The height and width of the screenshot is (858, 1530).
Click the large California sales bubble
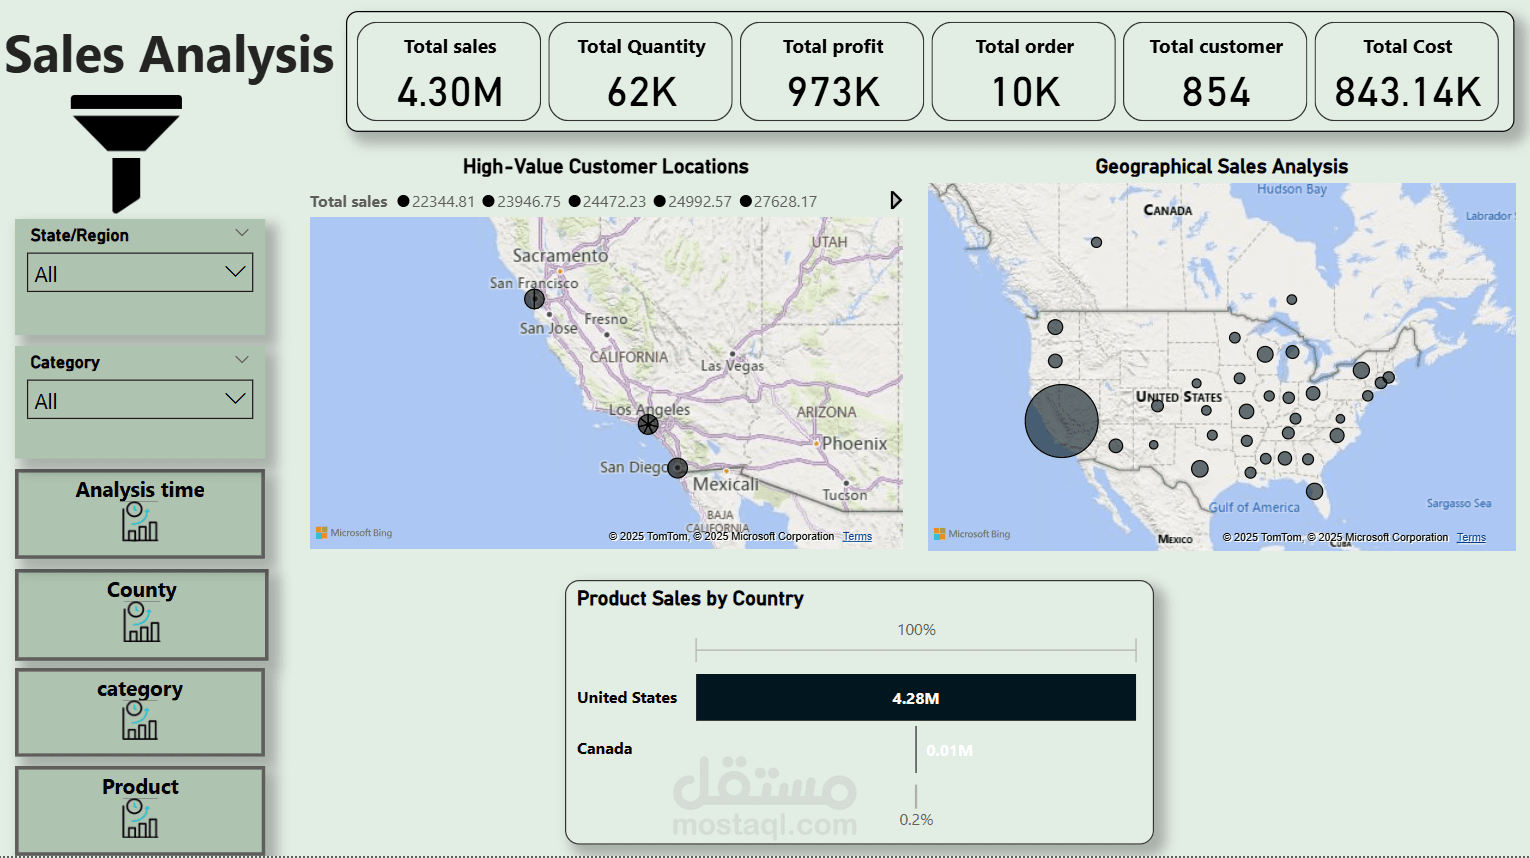1062,421
